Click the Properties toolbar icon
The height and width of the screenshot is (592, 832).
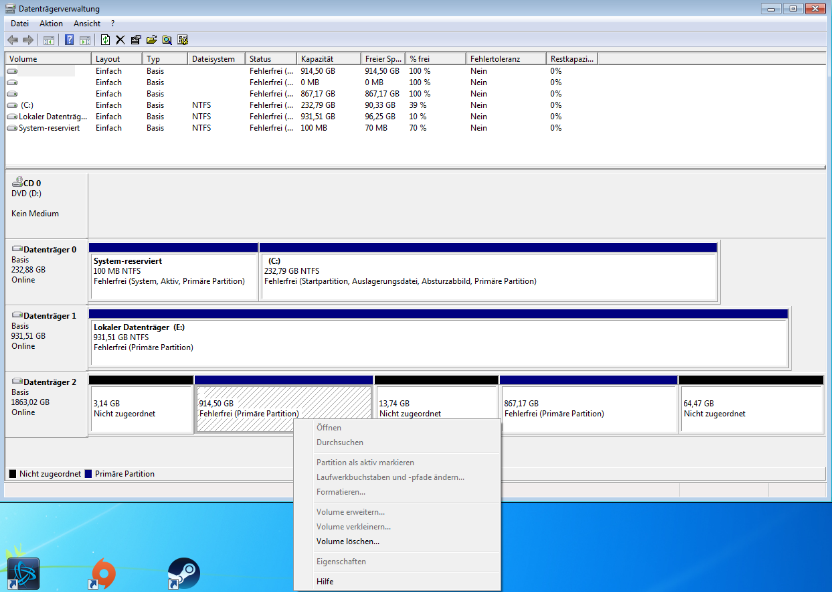(x=136, y=40)
